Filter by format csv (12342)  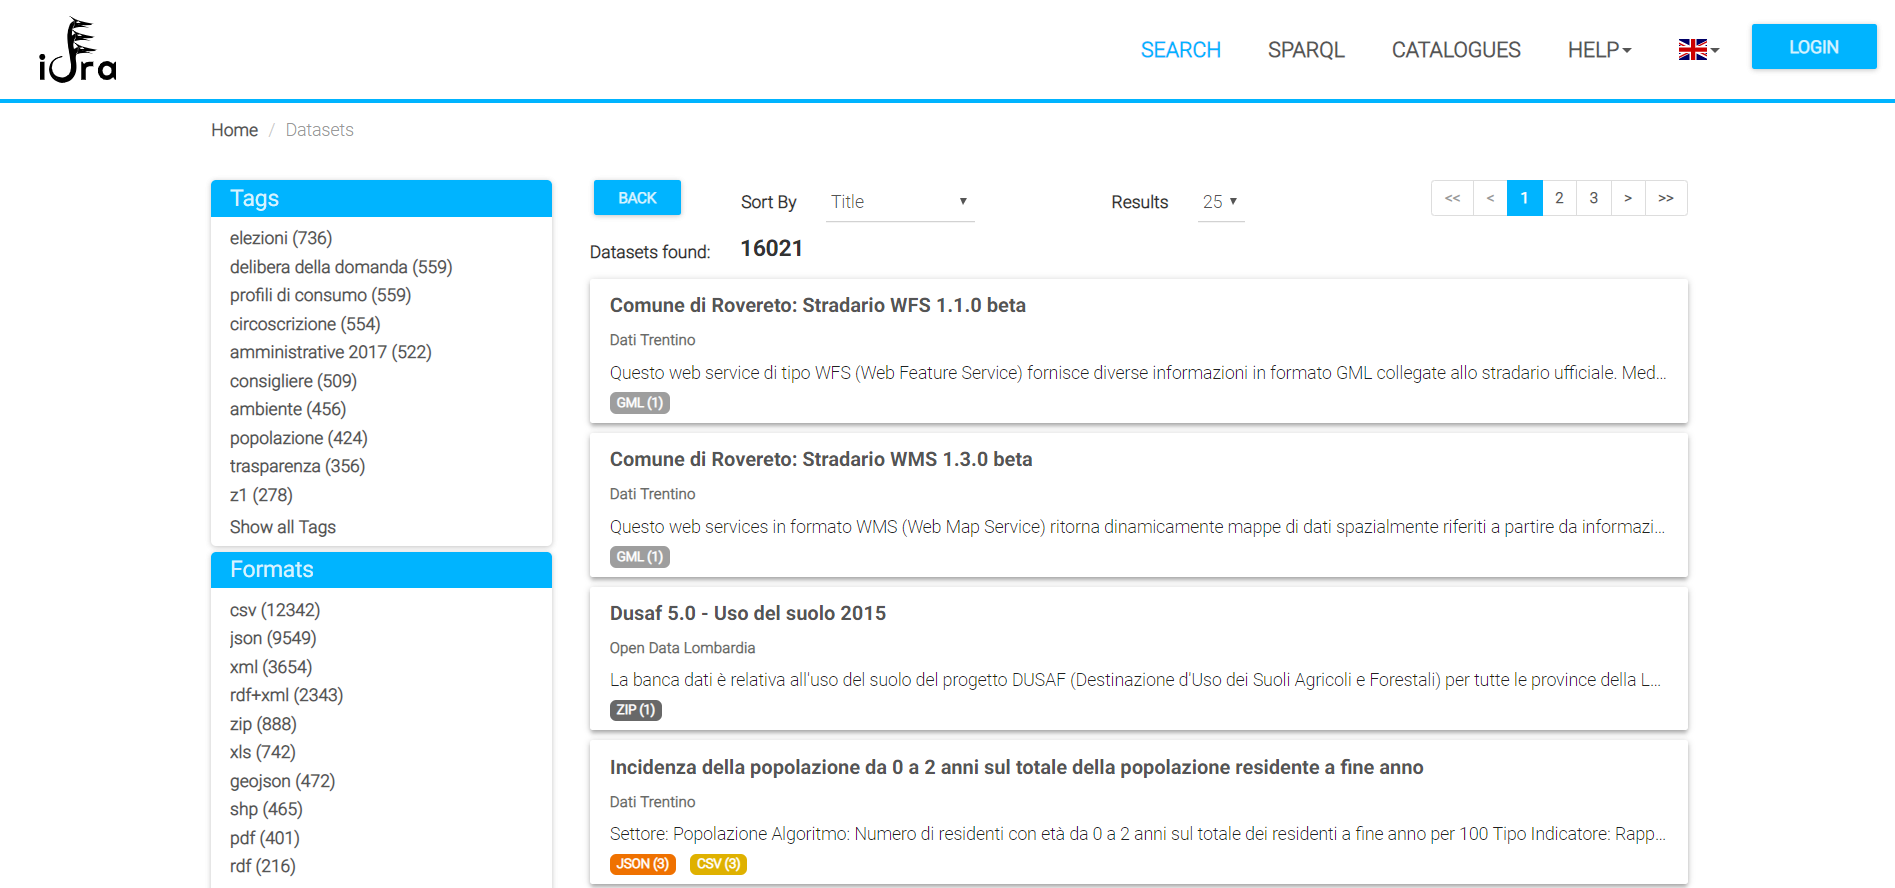click(x=275, y=610)
